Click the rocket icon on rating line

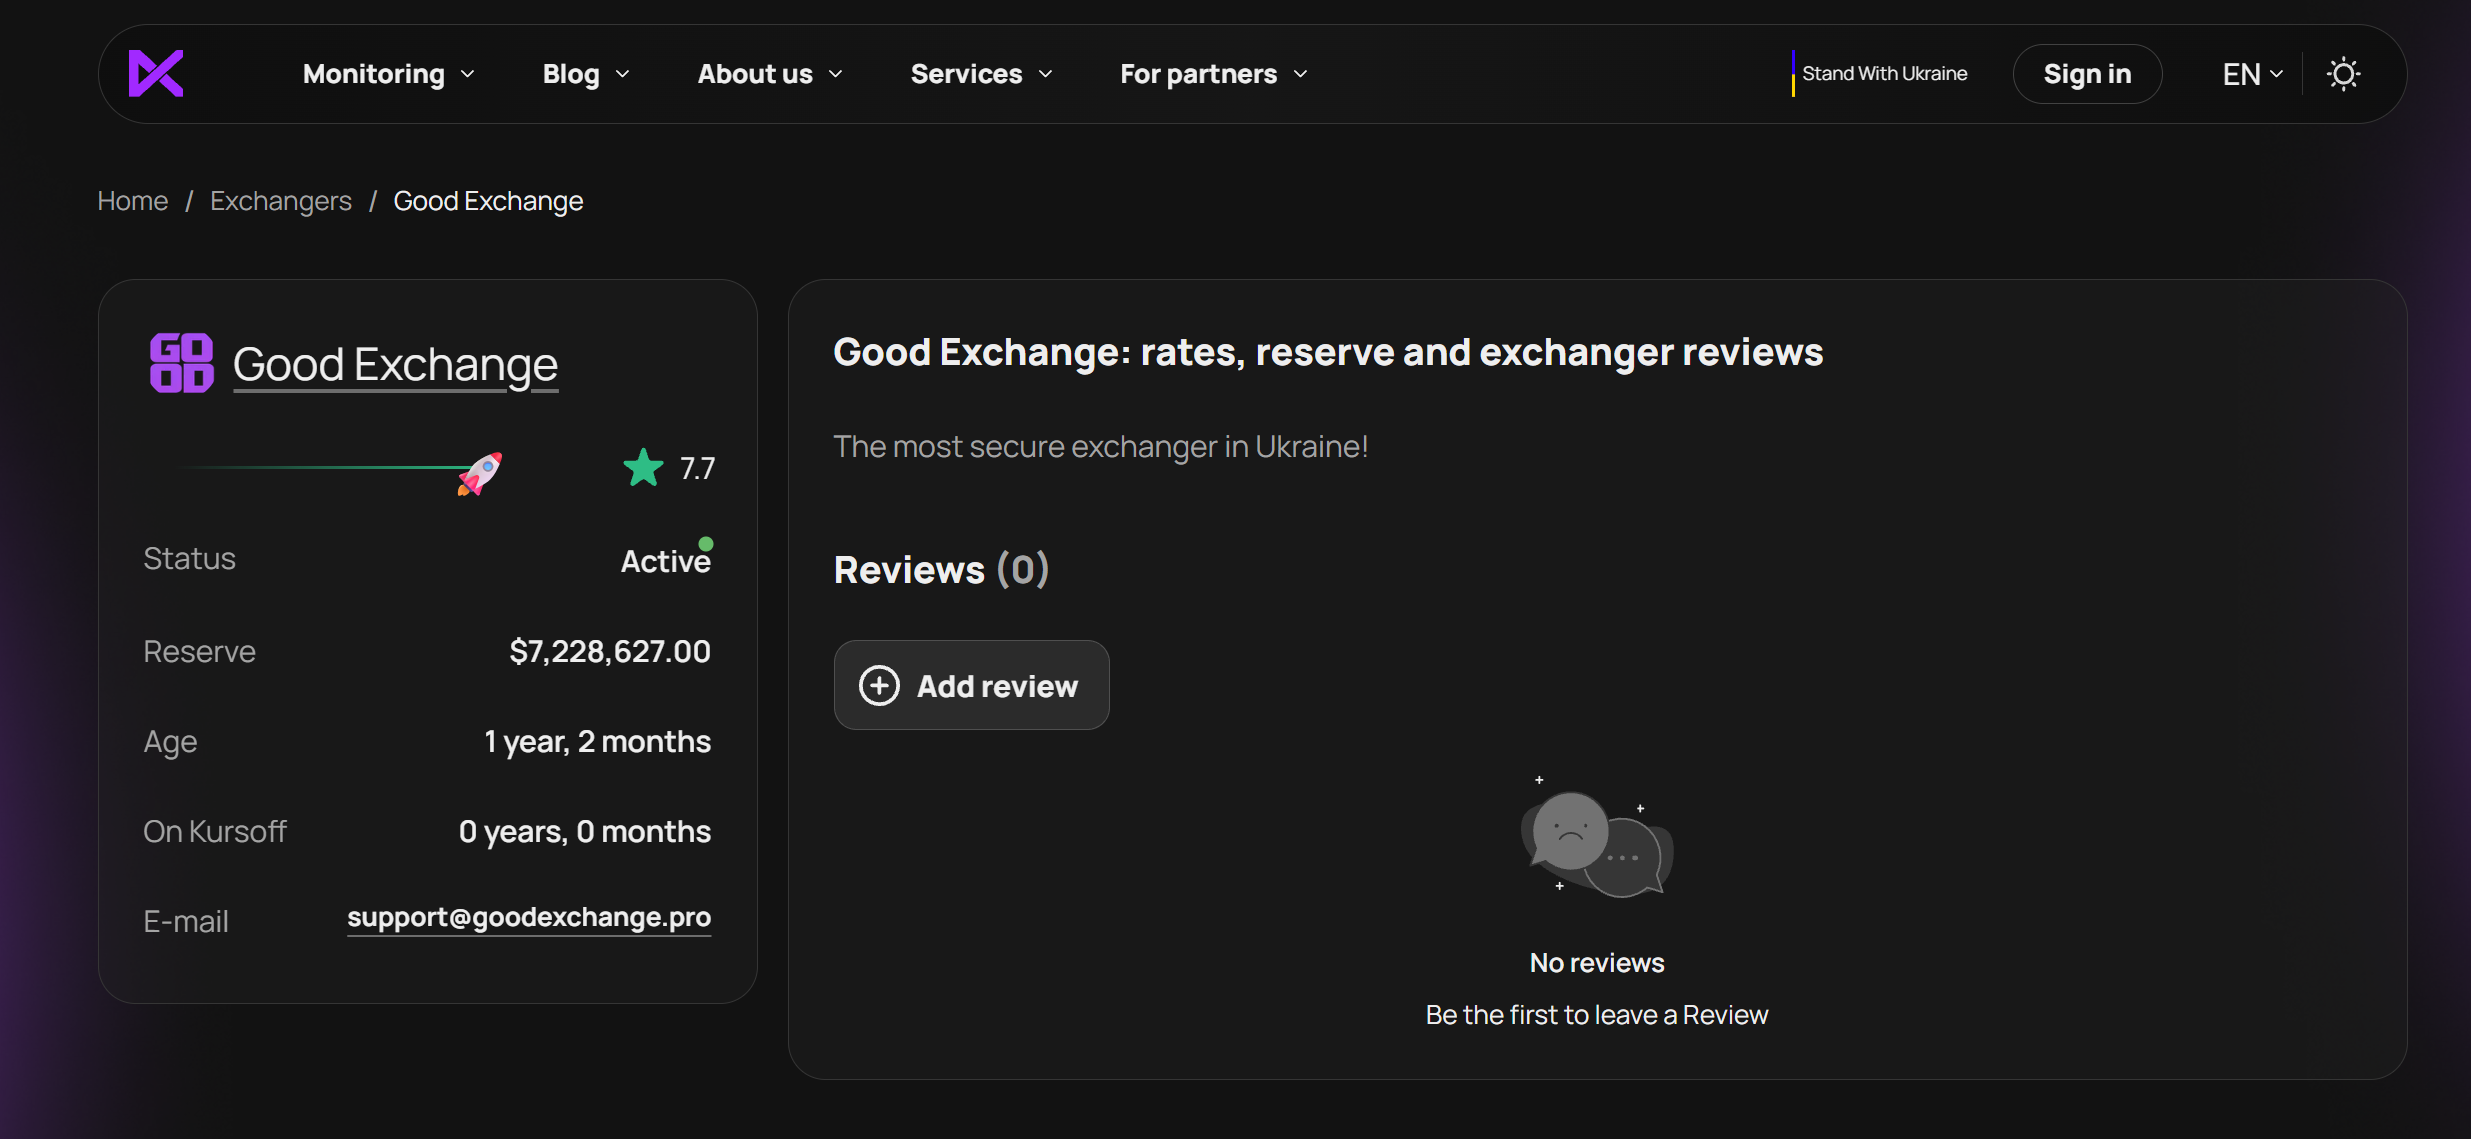[x=480, y=473]
